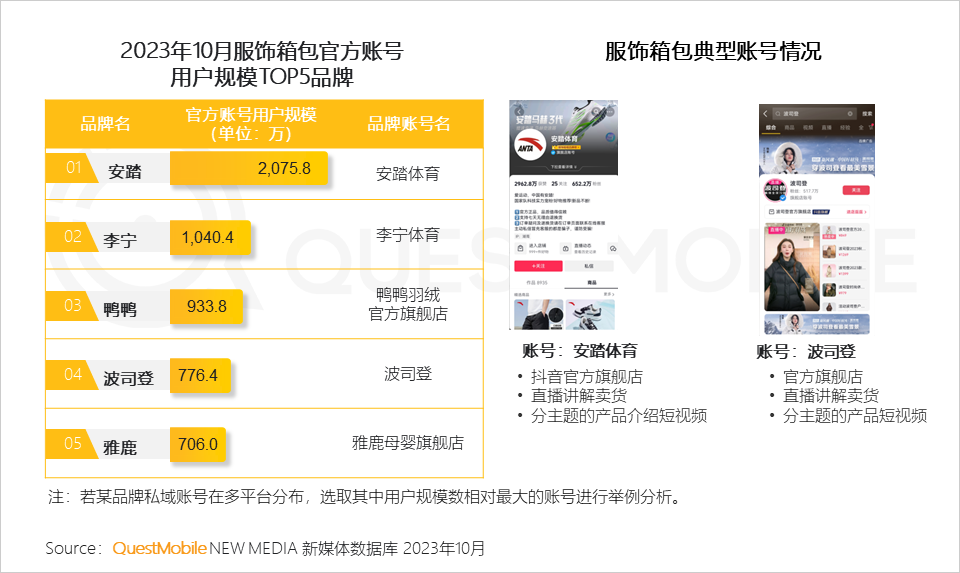
Task: Expand Anta pull-down details chevron
Action: pos(577,167)
